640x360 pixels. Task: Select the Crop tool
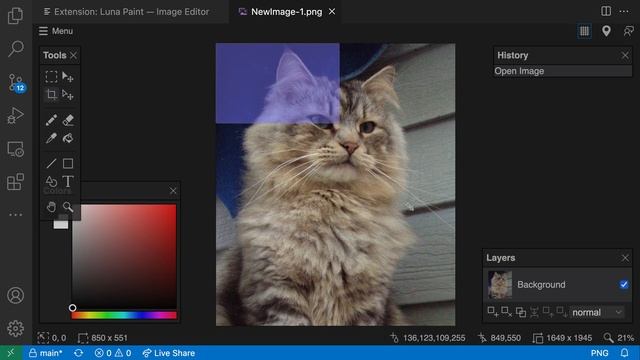(51, 95)
